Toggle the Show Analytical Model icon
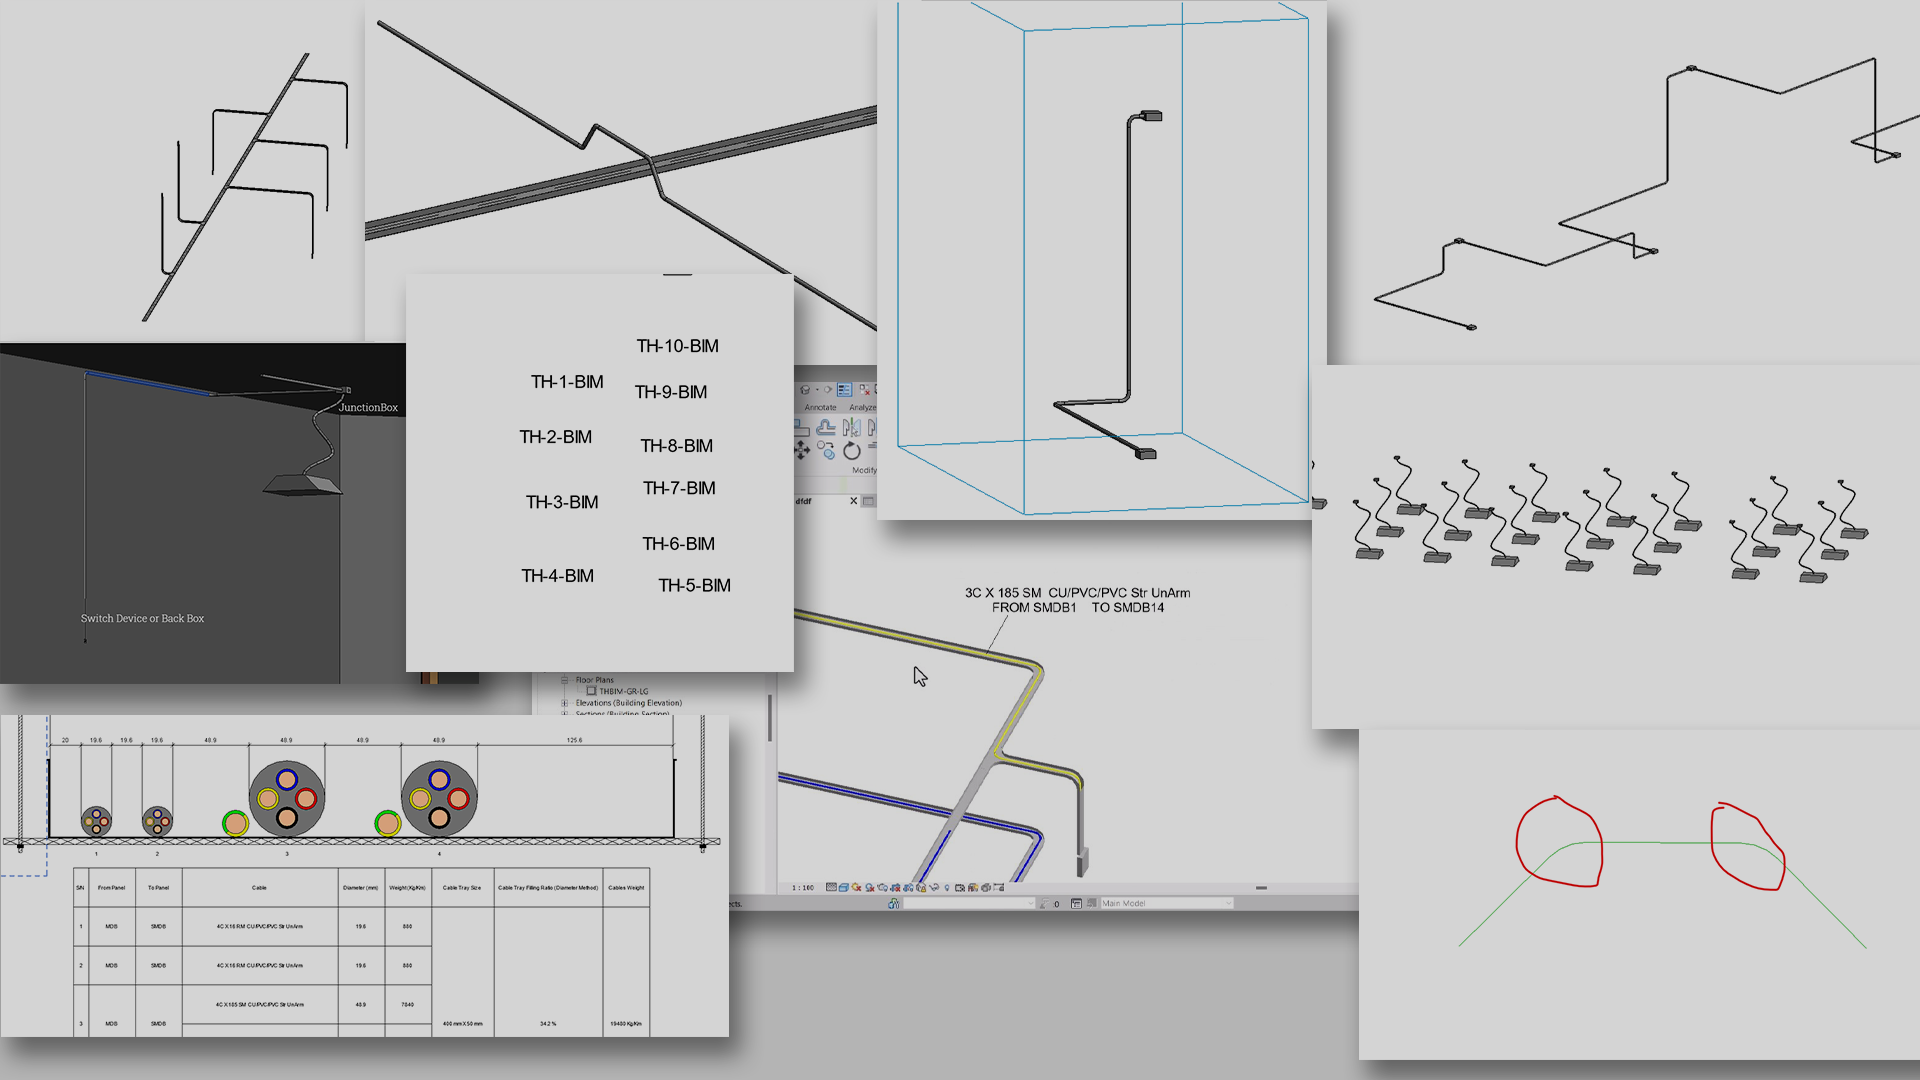Screen dimensions: 1920x1080 [973, 887]
